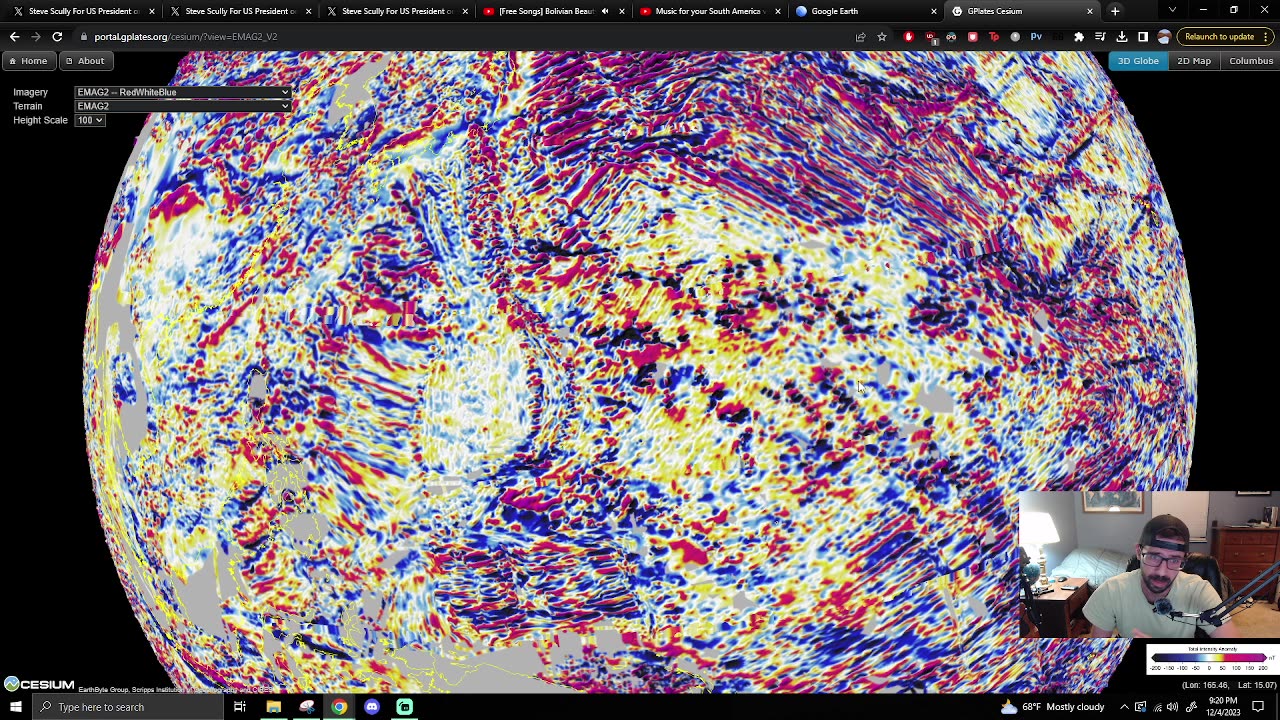This screenshot has height=720, width=1280.
Task: Open the glasses-face extension icon
Action: click(951, 37)
